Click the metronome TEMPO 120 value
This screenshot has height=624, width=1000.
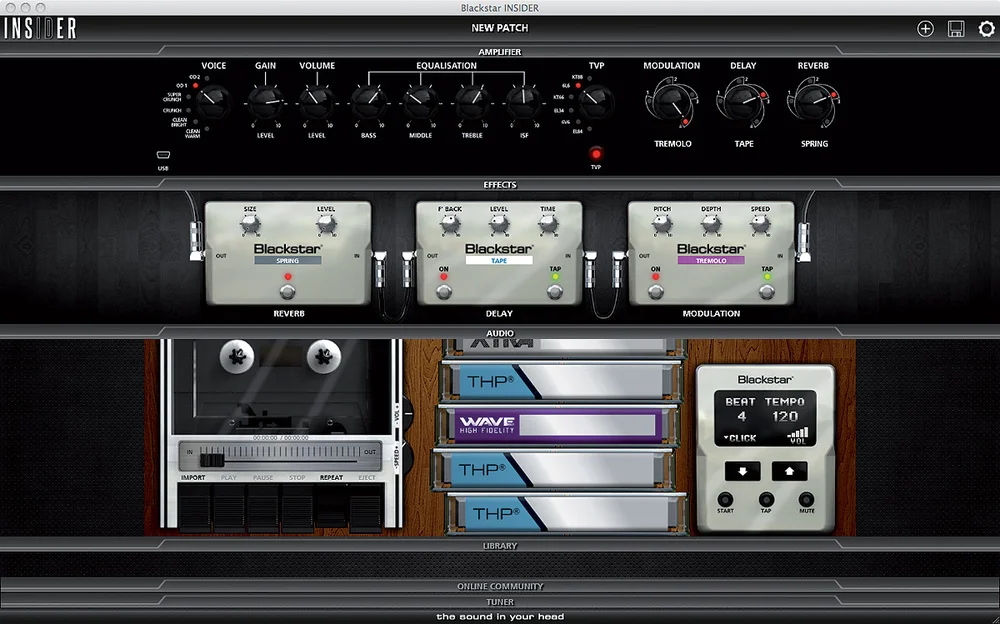click(x=784, y=417)
